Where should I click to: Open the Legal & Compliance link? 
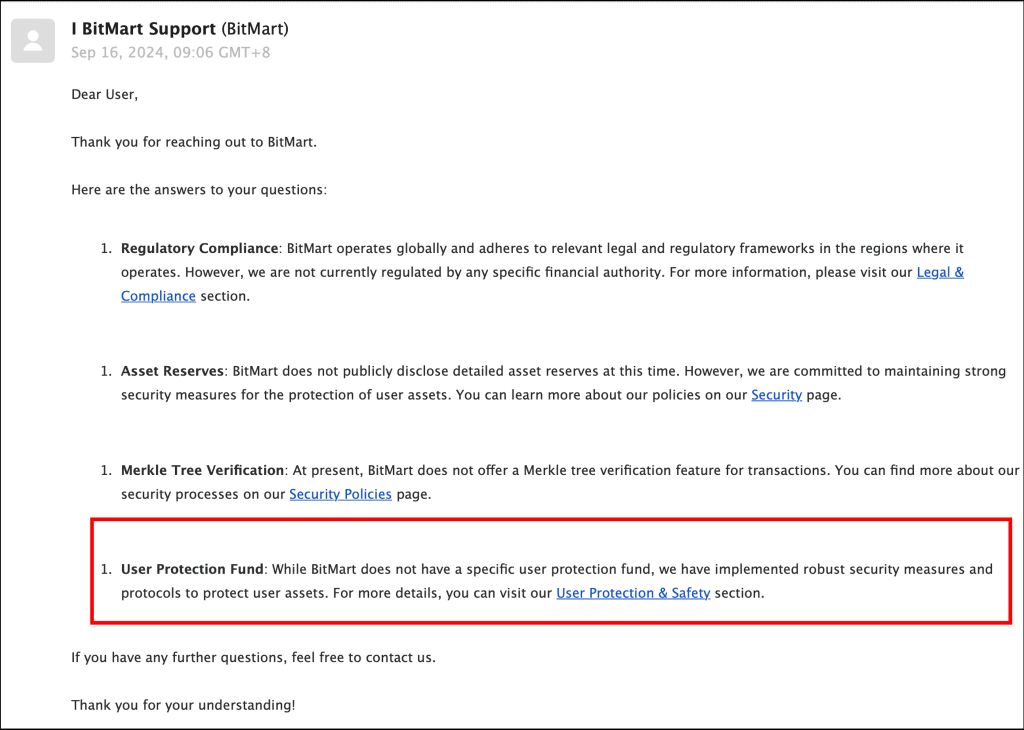940,272
